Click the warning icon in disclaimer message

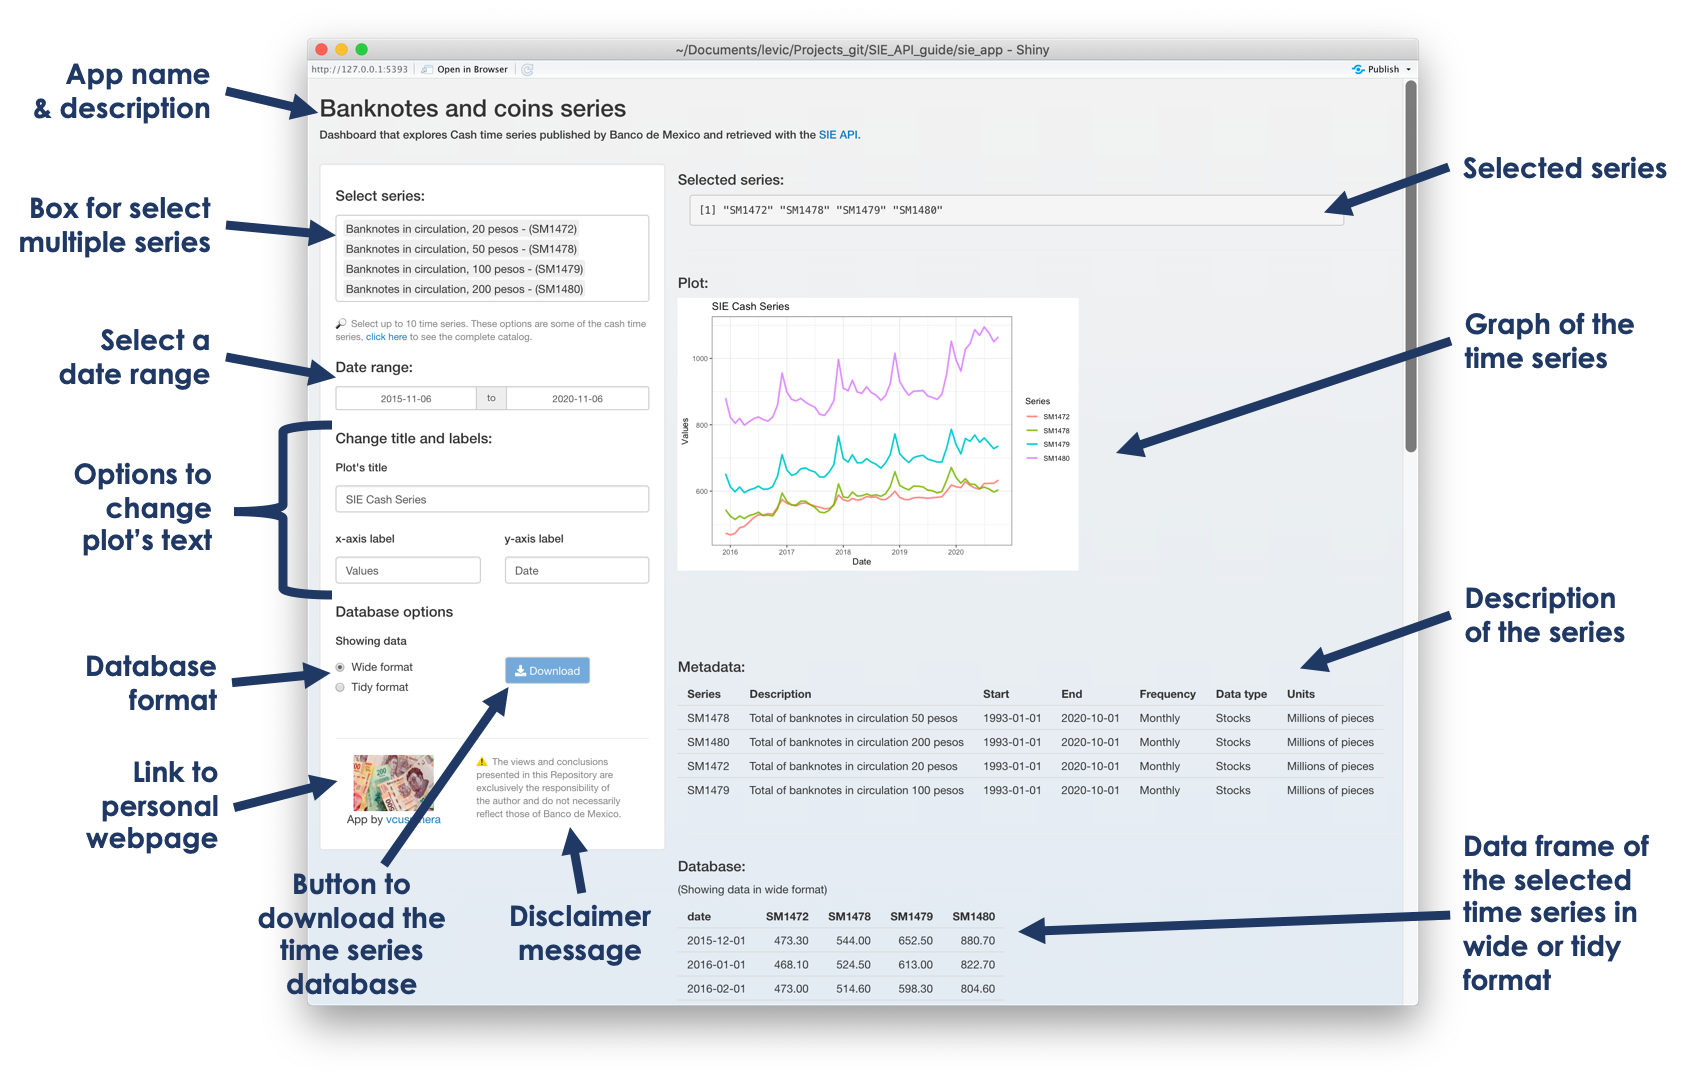click(x=482, y=762)
